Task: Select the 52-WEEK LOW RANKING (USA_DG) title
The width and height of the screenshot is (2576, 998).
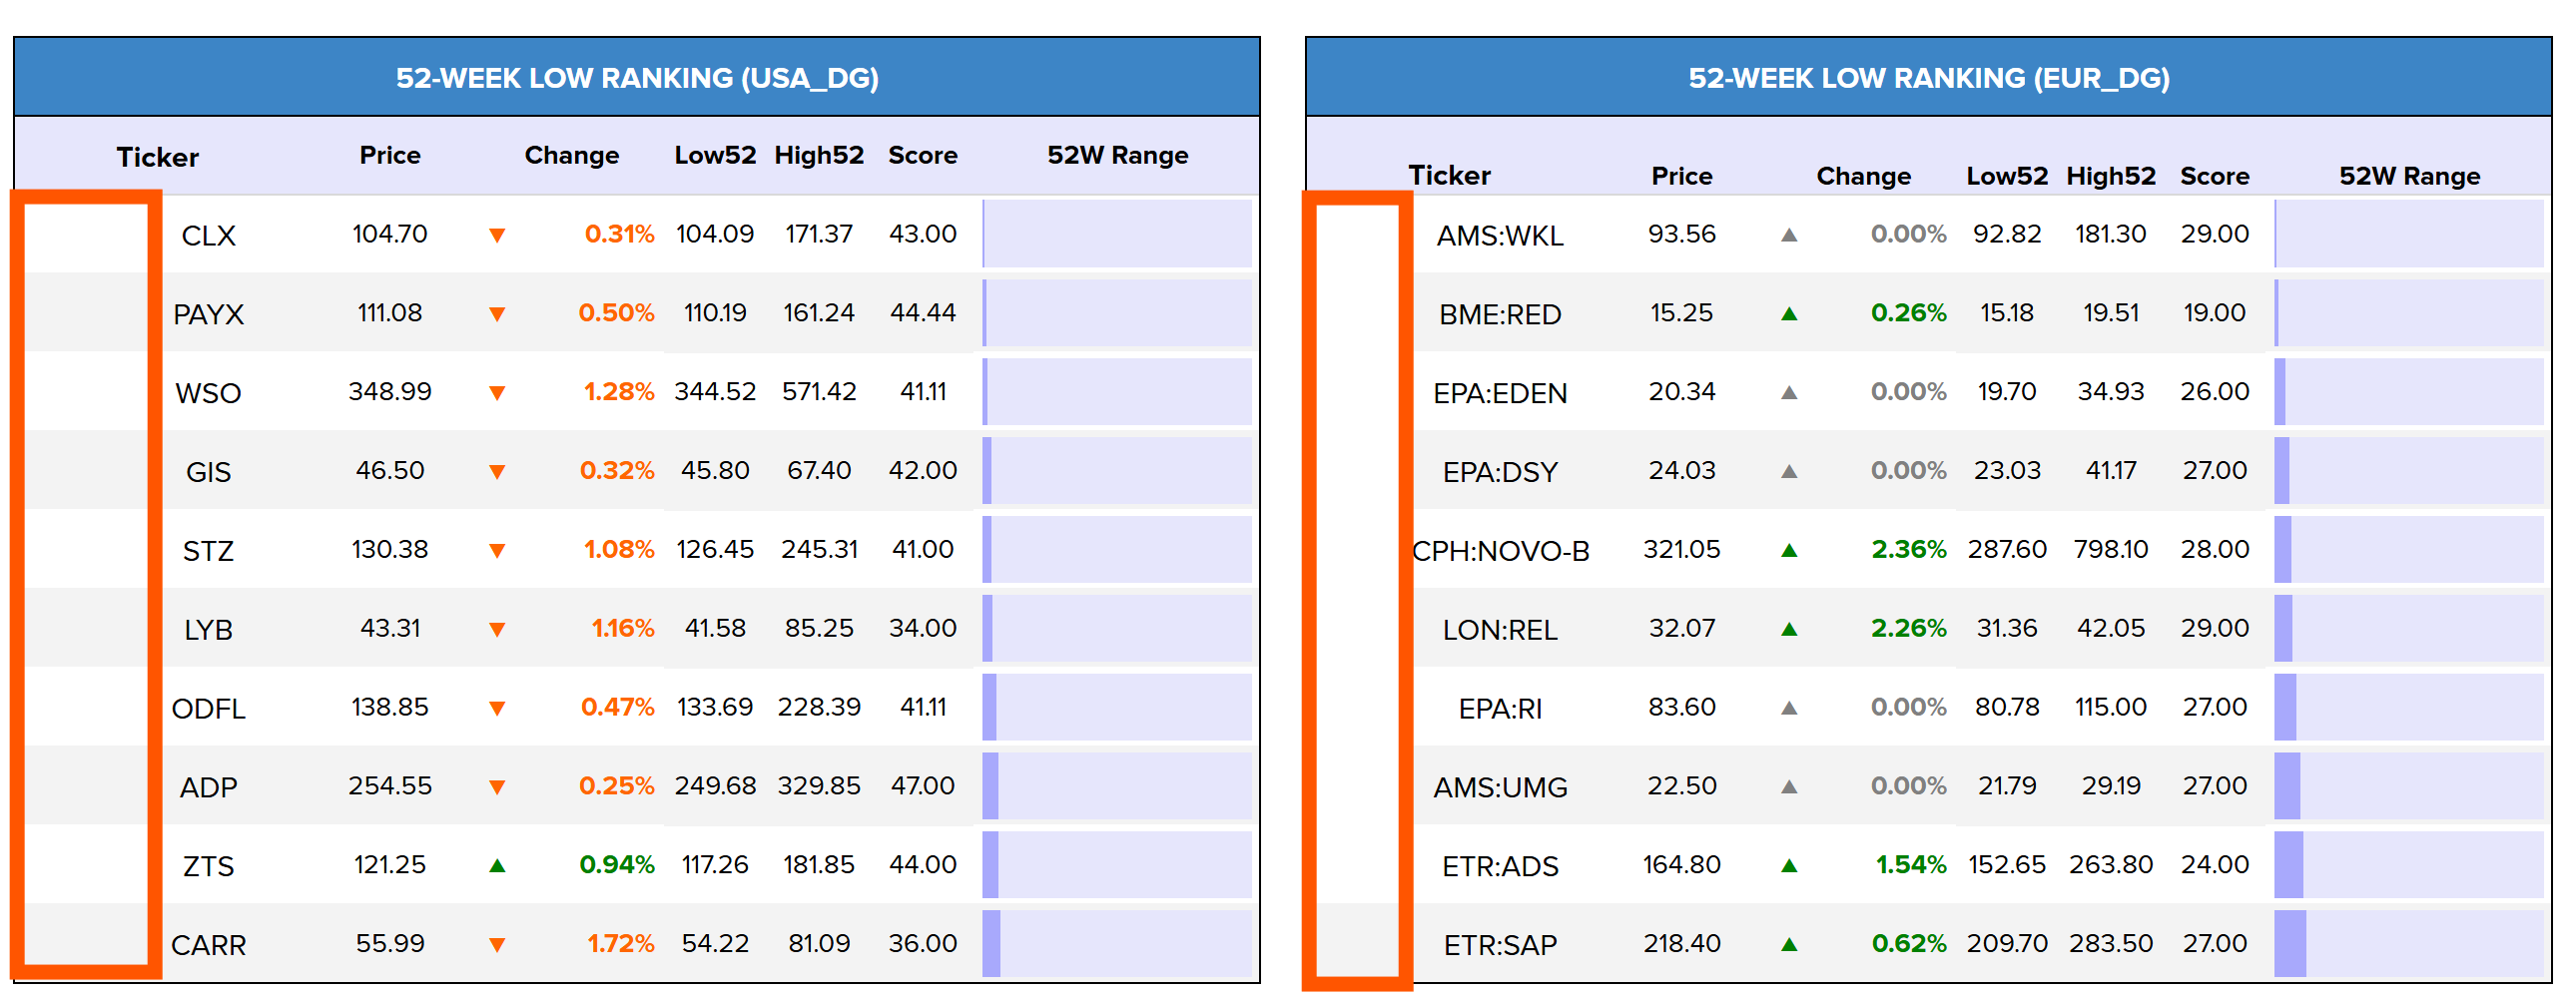Action: click(637, 78)
